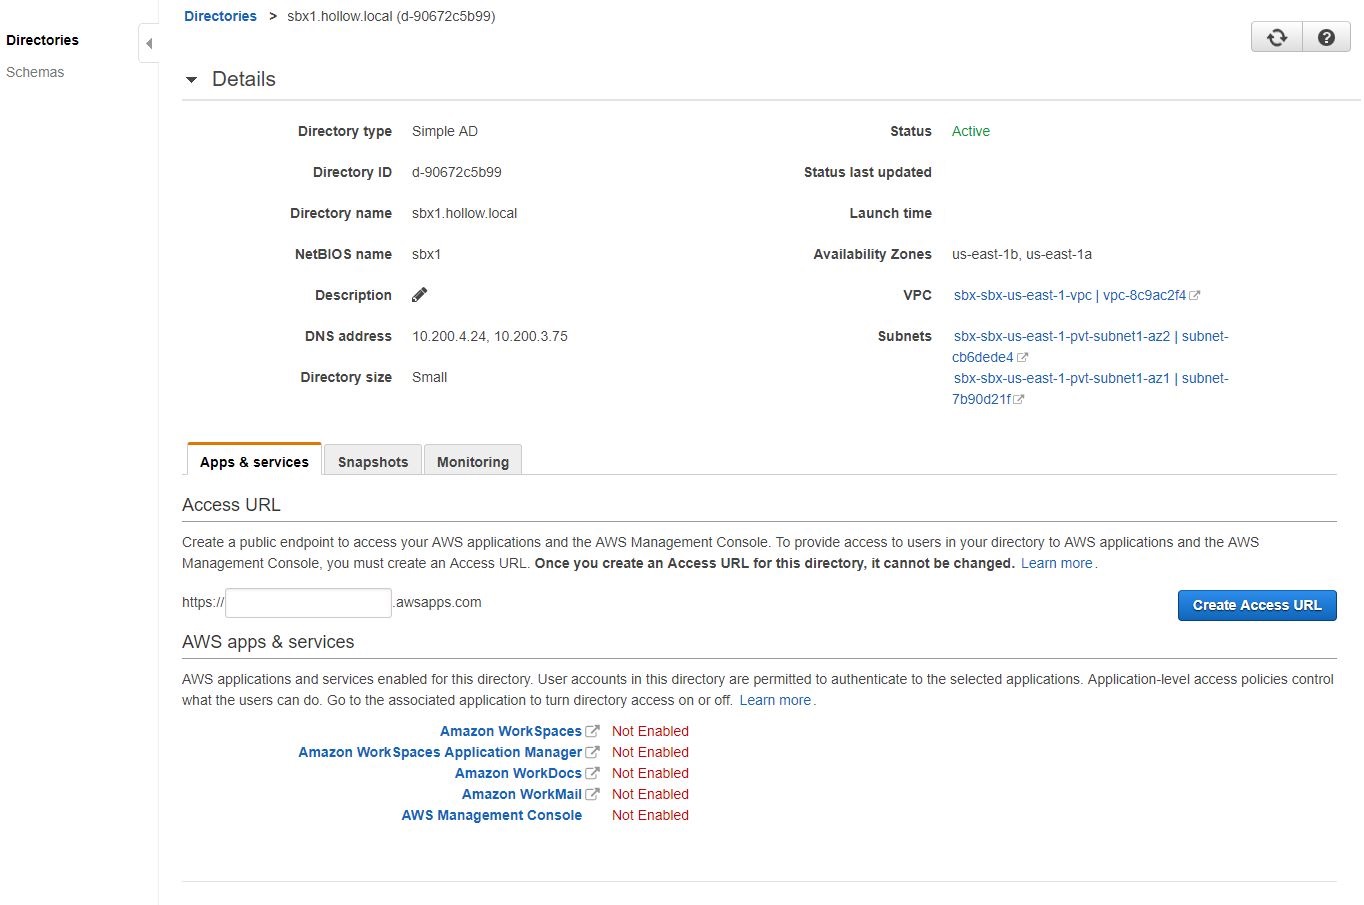Viewport: 1364px width, 905px height.
Task: Open the Monitoring tab
Action: [x=473, y=462]
